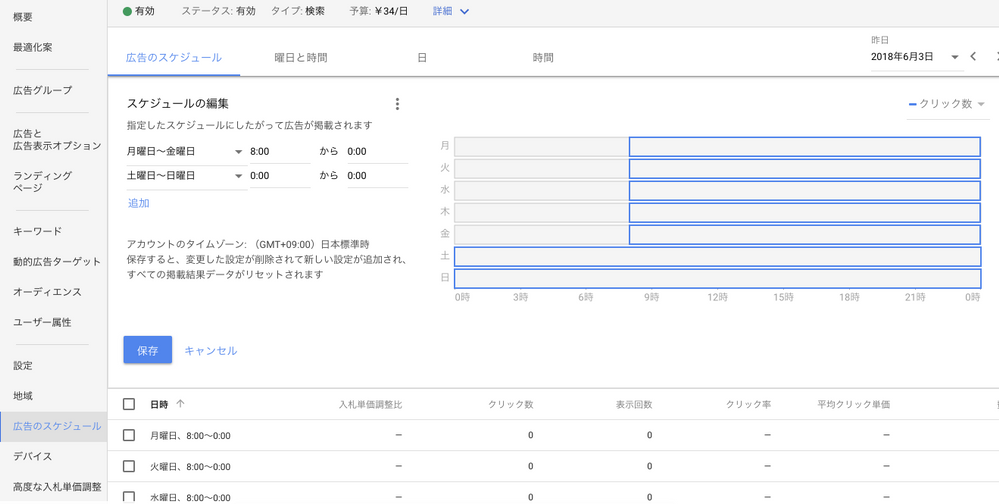Check the 月曜日、8:00〜0:00 row checkbox
This screenshot has width=999, height=504.
(129, 435)
